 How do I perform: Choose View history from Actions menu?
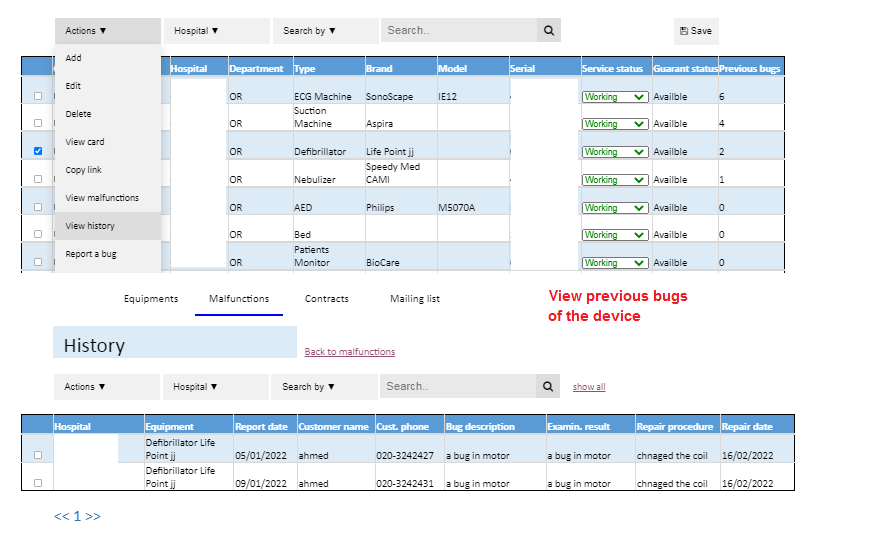pyautogui.click(x=90, y=226)
